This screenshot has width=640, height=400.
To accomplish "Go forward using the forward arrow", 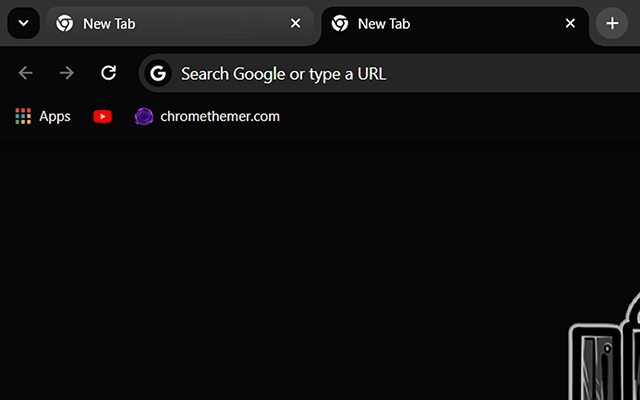I will coord(67,73).
